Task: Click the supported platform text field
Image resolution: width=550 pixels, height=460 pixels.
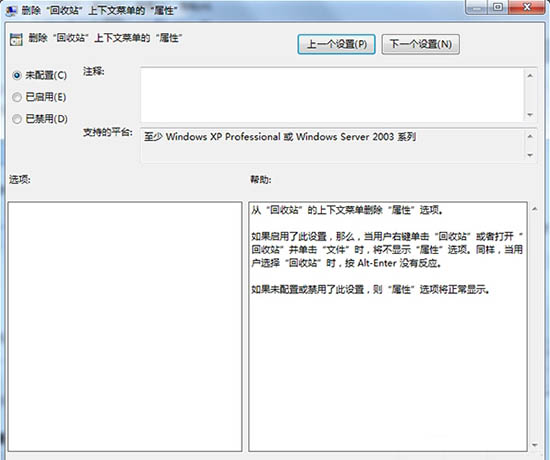Action: pos(333,146)
